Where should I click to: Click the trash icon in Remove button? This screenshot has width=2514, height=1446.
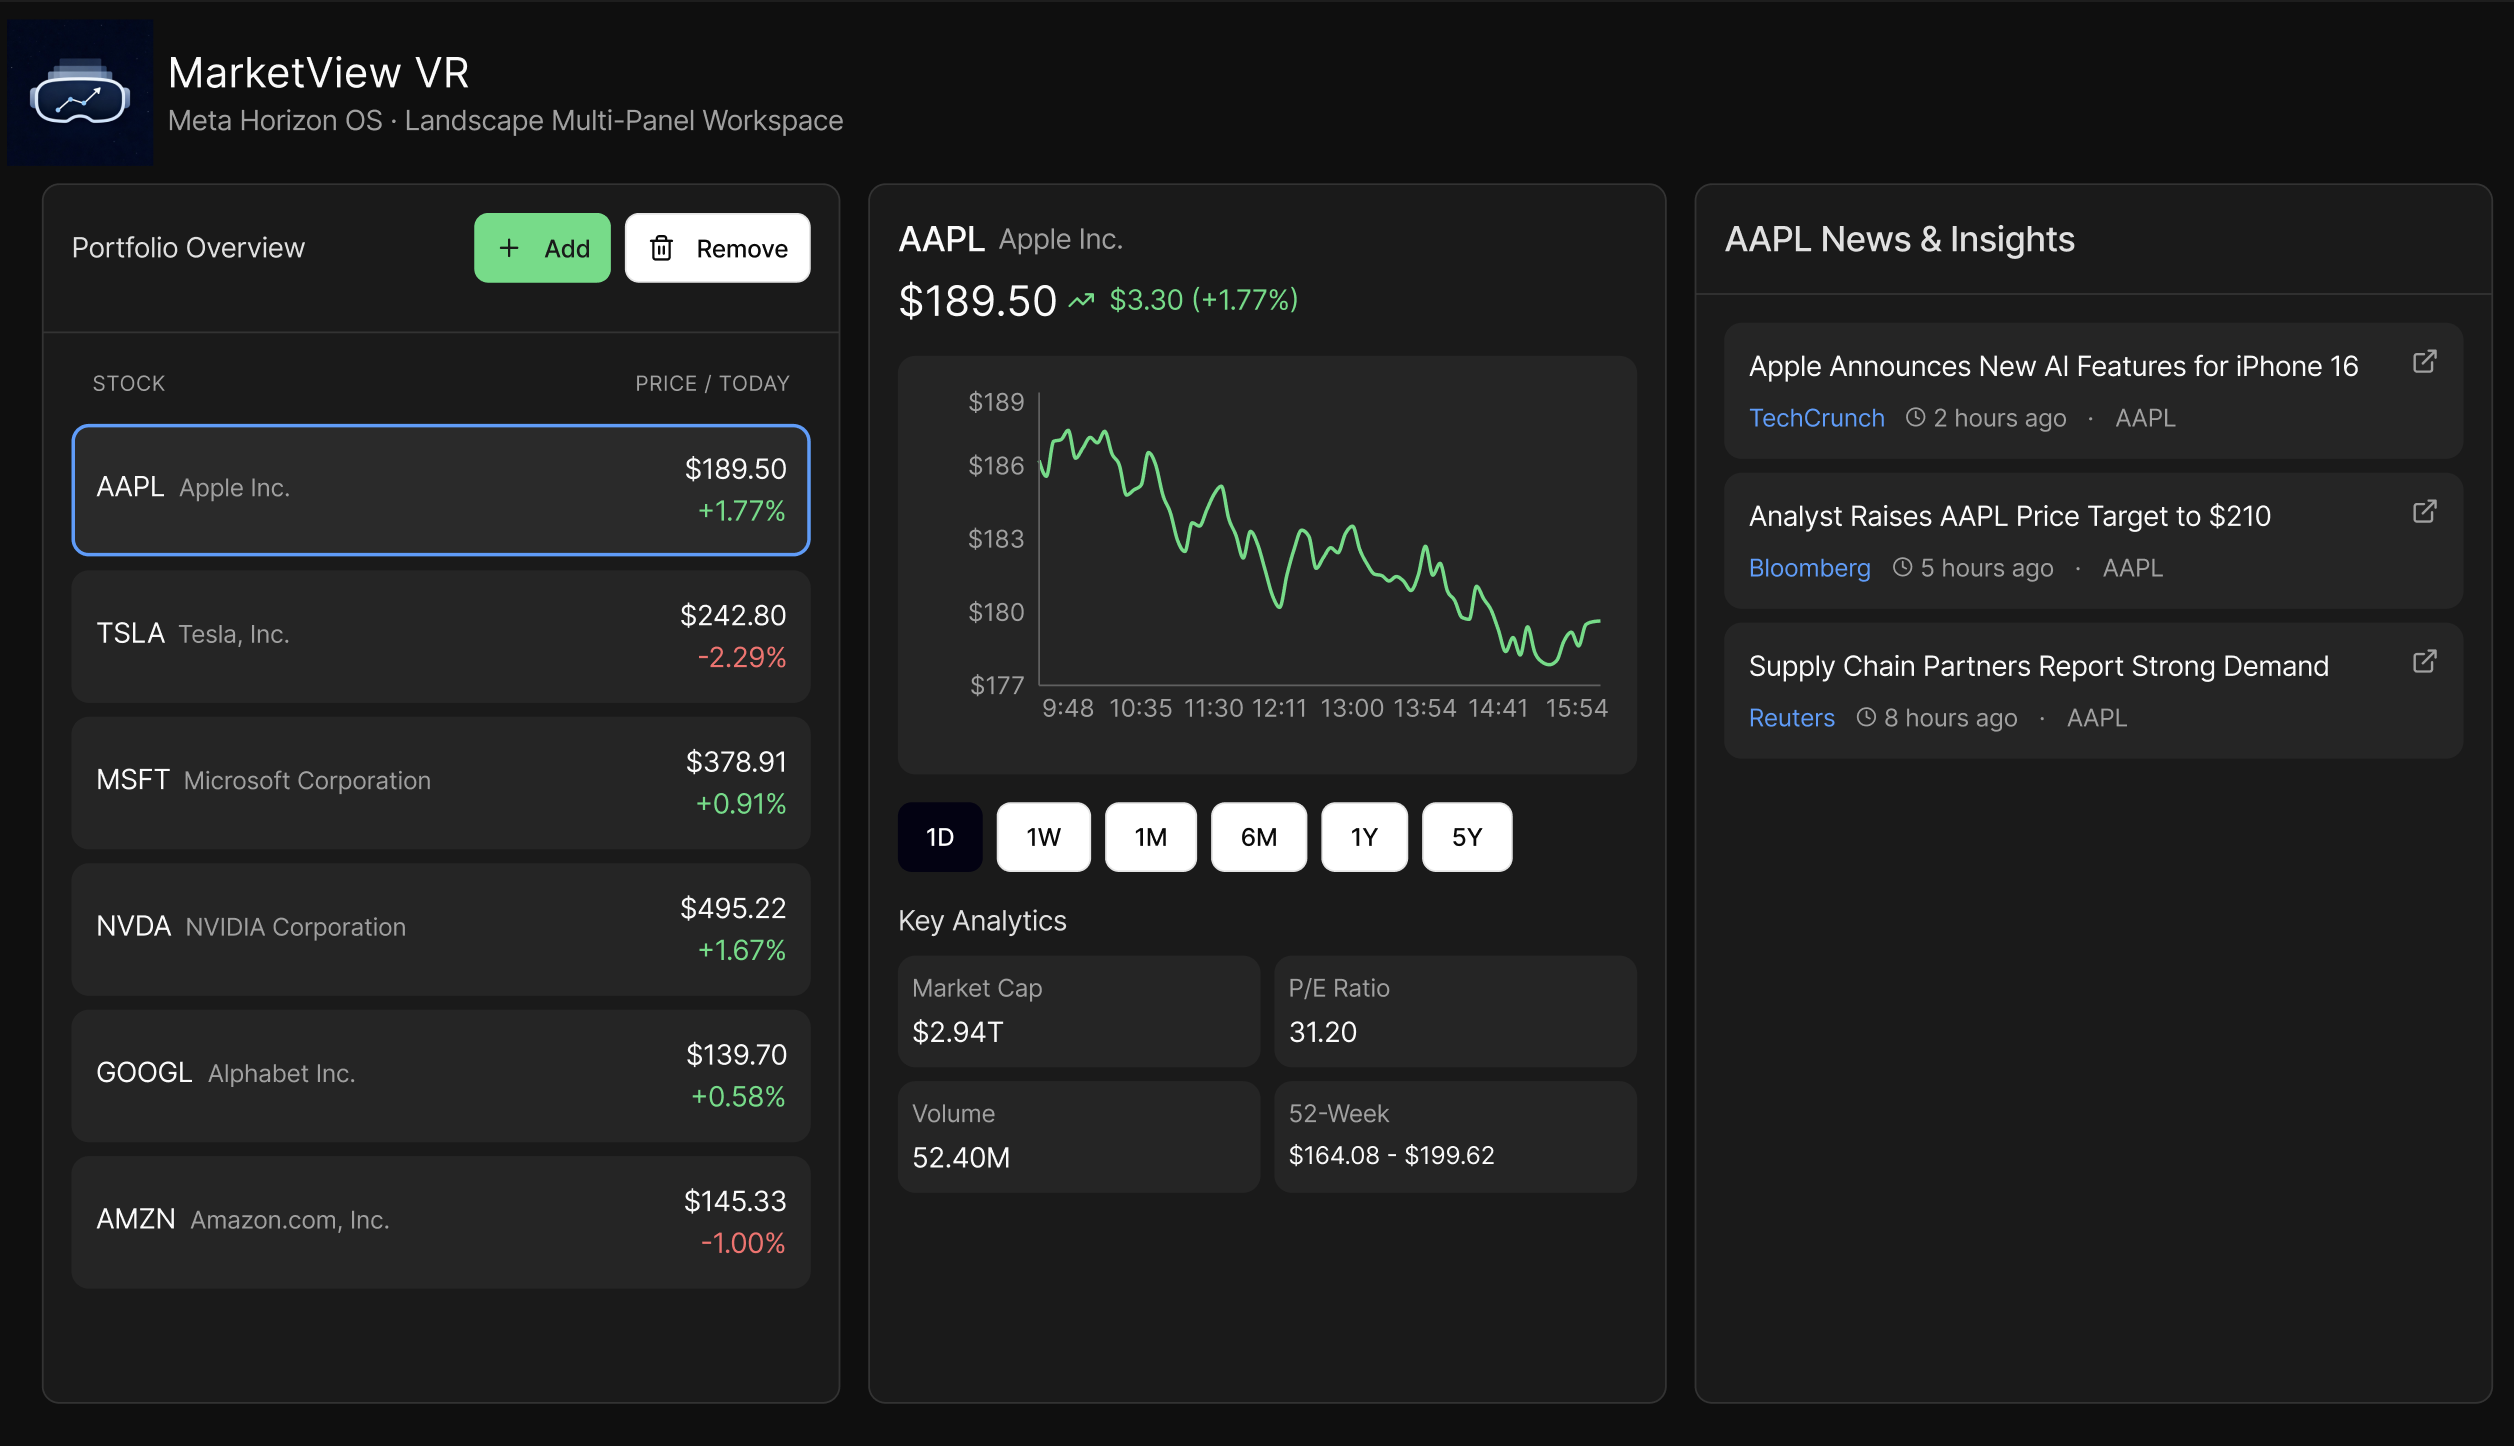(x=661, y=248)
